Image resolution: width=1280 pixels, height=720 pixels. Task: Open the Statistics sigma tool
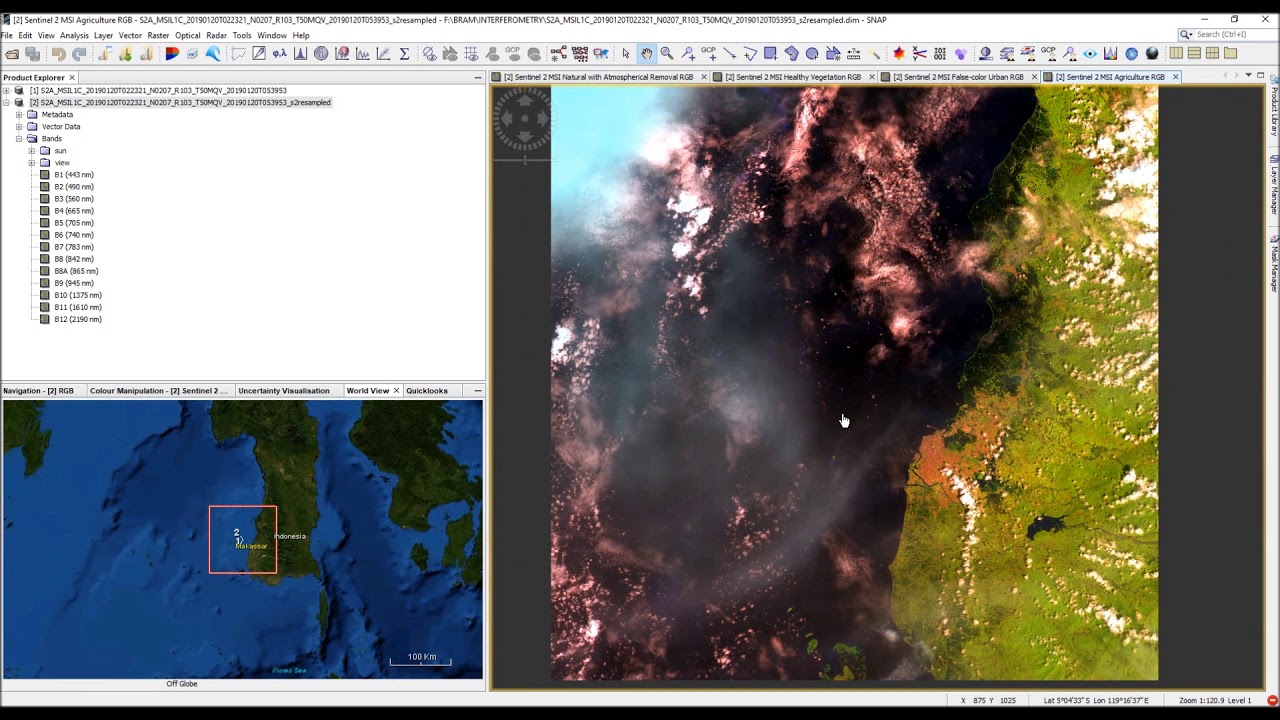404,54
